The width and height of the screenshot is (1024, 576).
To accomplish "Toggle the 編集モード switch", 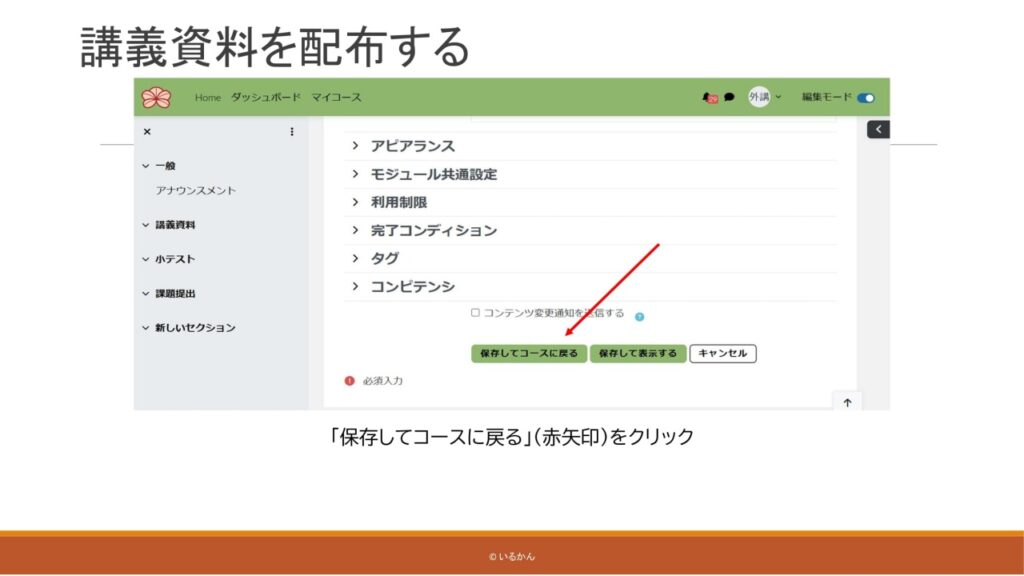I will tap(865, 98).
